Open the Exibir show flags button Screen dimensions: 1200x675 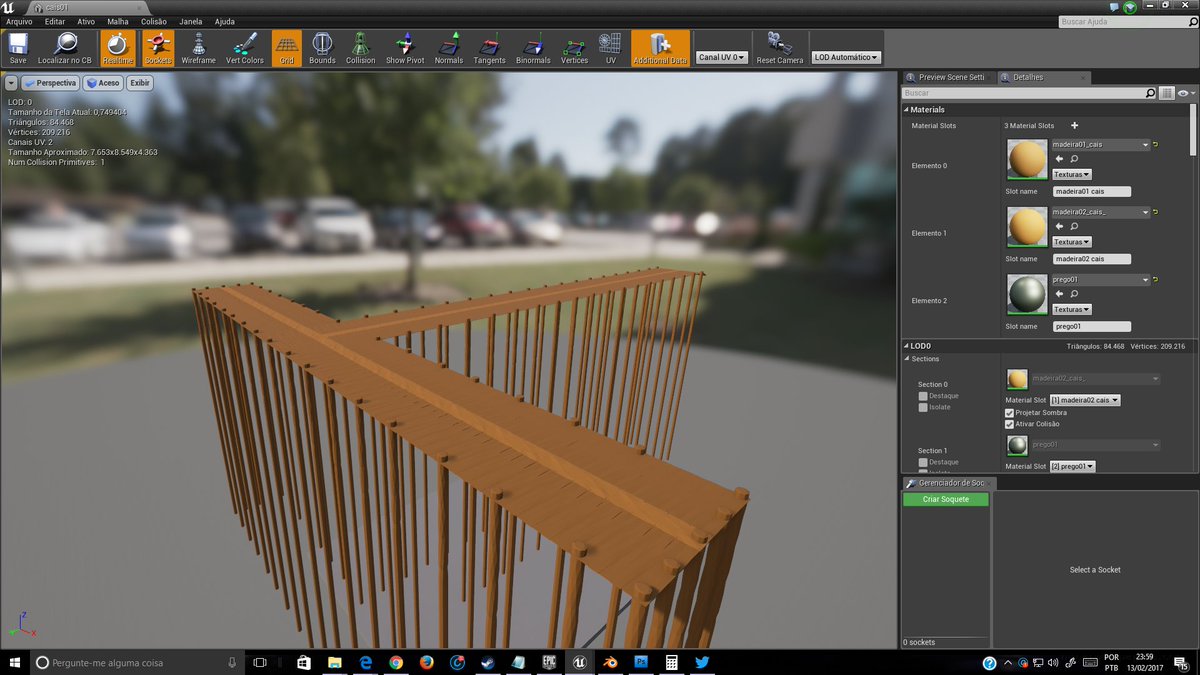pos(139,83)
